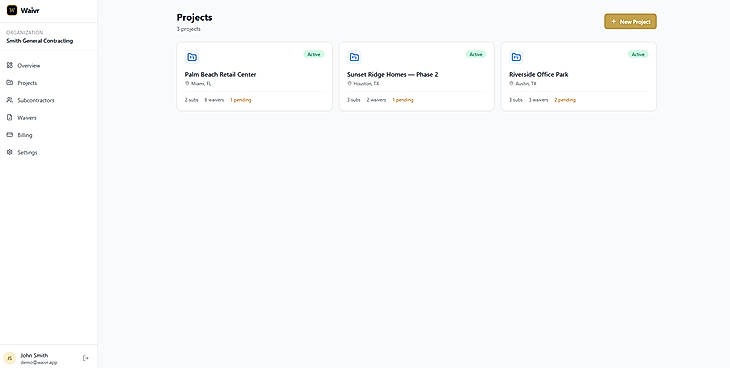Image resolution: width=730 pixels, height=368 pixels.
Task: Click the Projects folder icon in sidebar
Action: coord(9,82)
